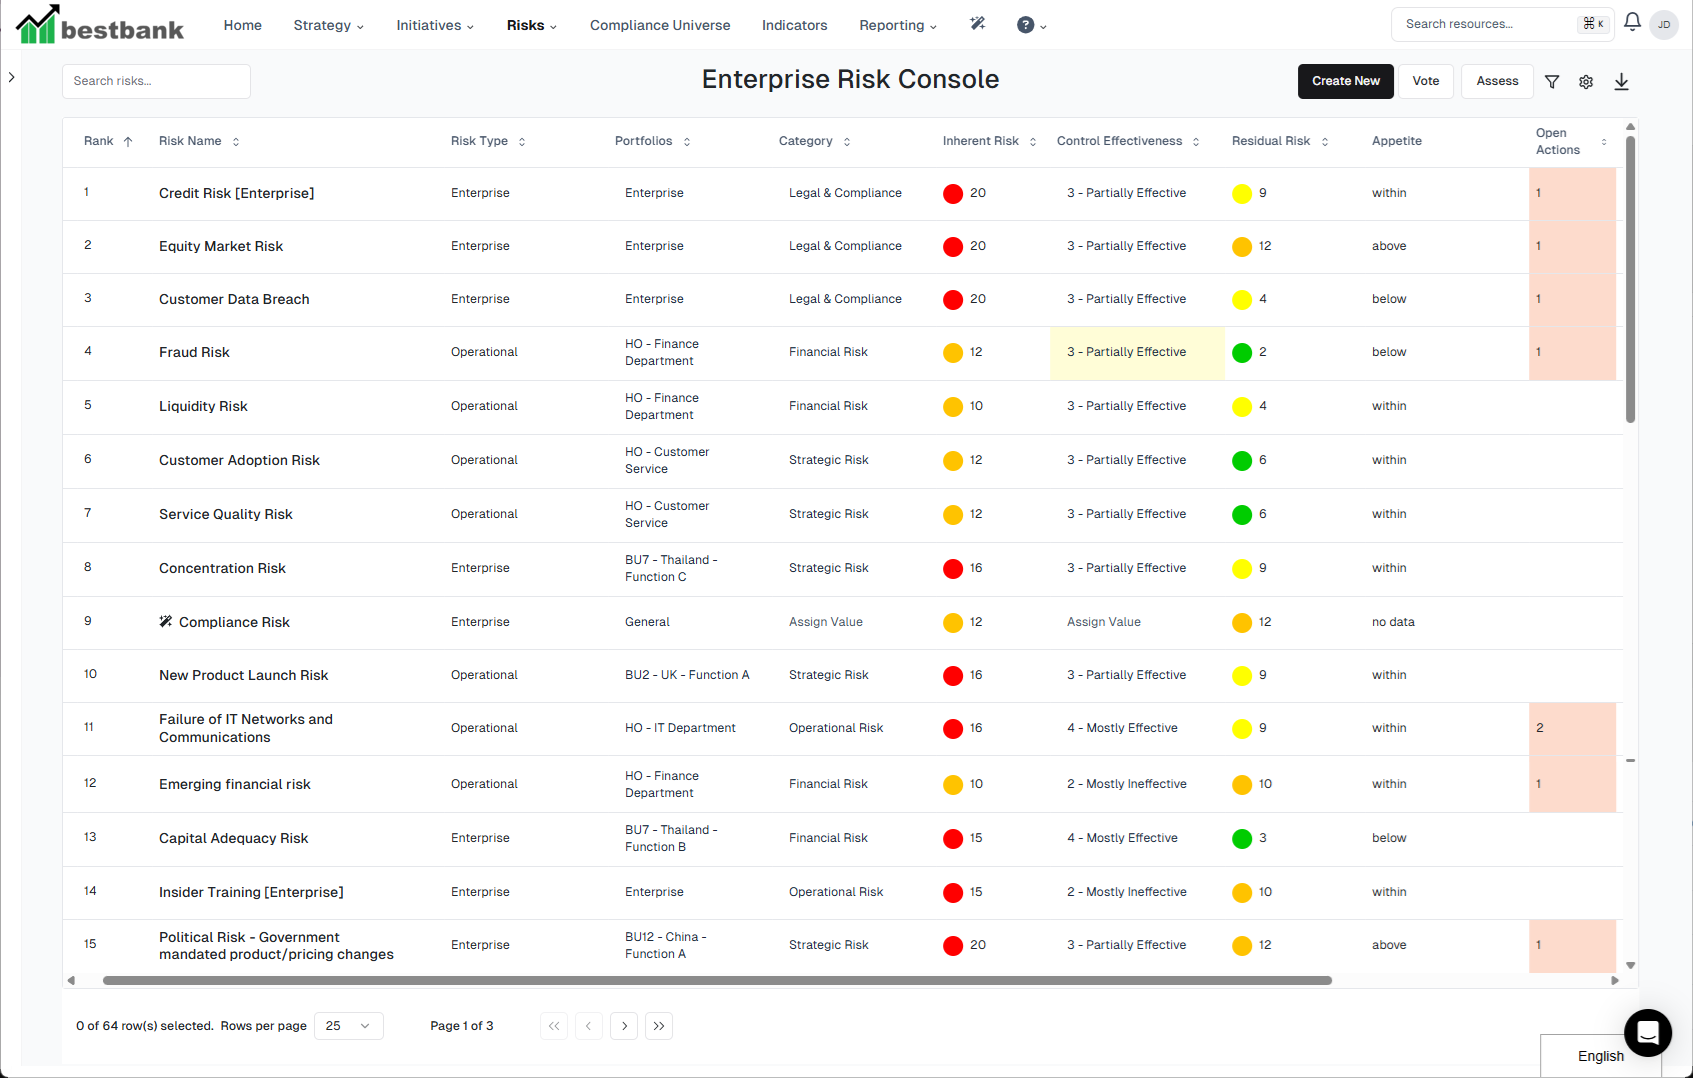Open the filter icon in the toolbar
The image size is (1693, 1078).
tap(1552, 81)
